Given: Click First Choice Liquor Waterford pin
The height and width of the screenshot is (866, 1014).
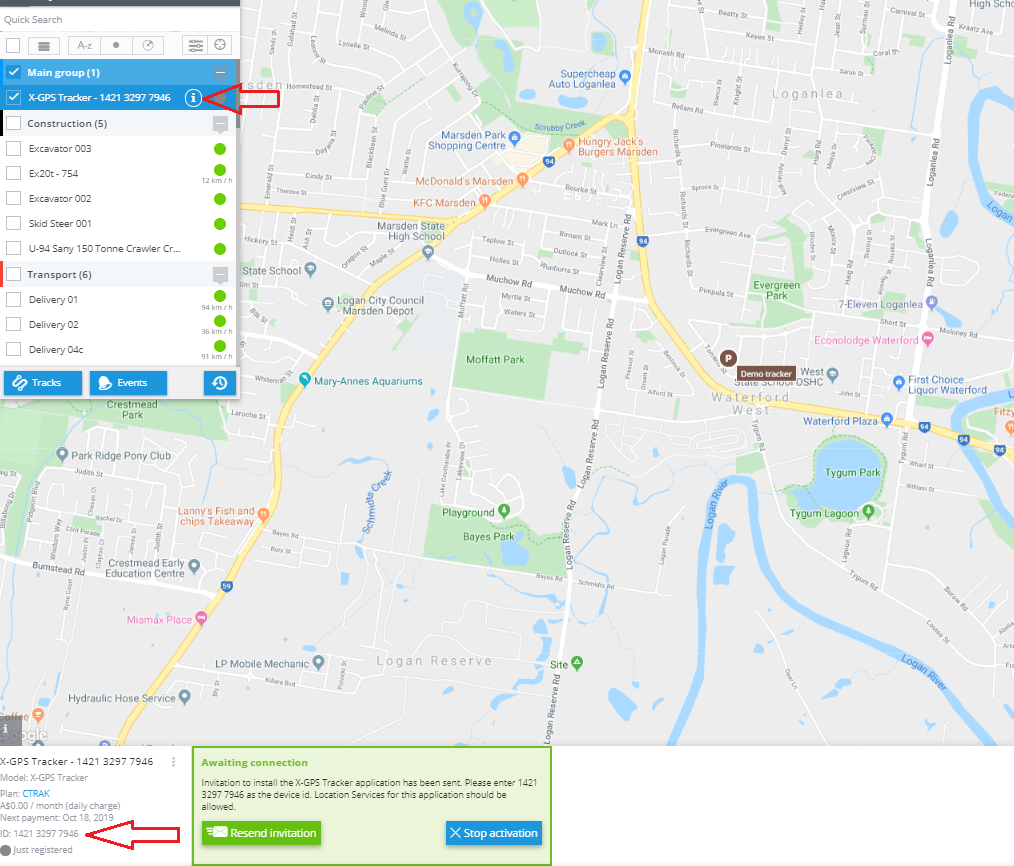Looking at the screenshot, I should [898, 382].
